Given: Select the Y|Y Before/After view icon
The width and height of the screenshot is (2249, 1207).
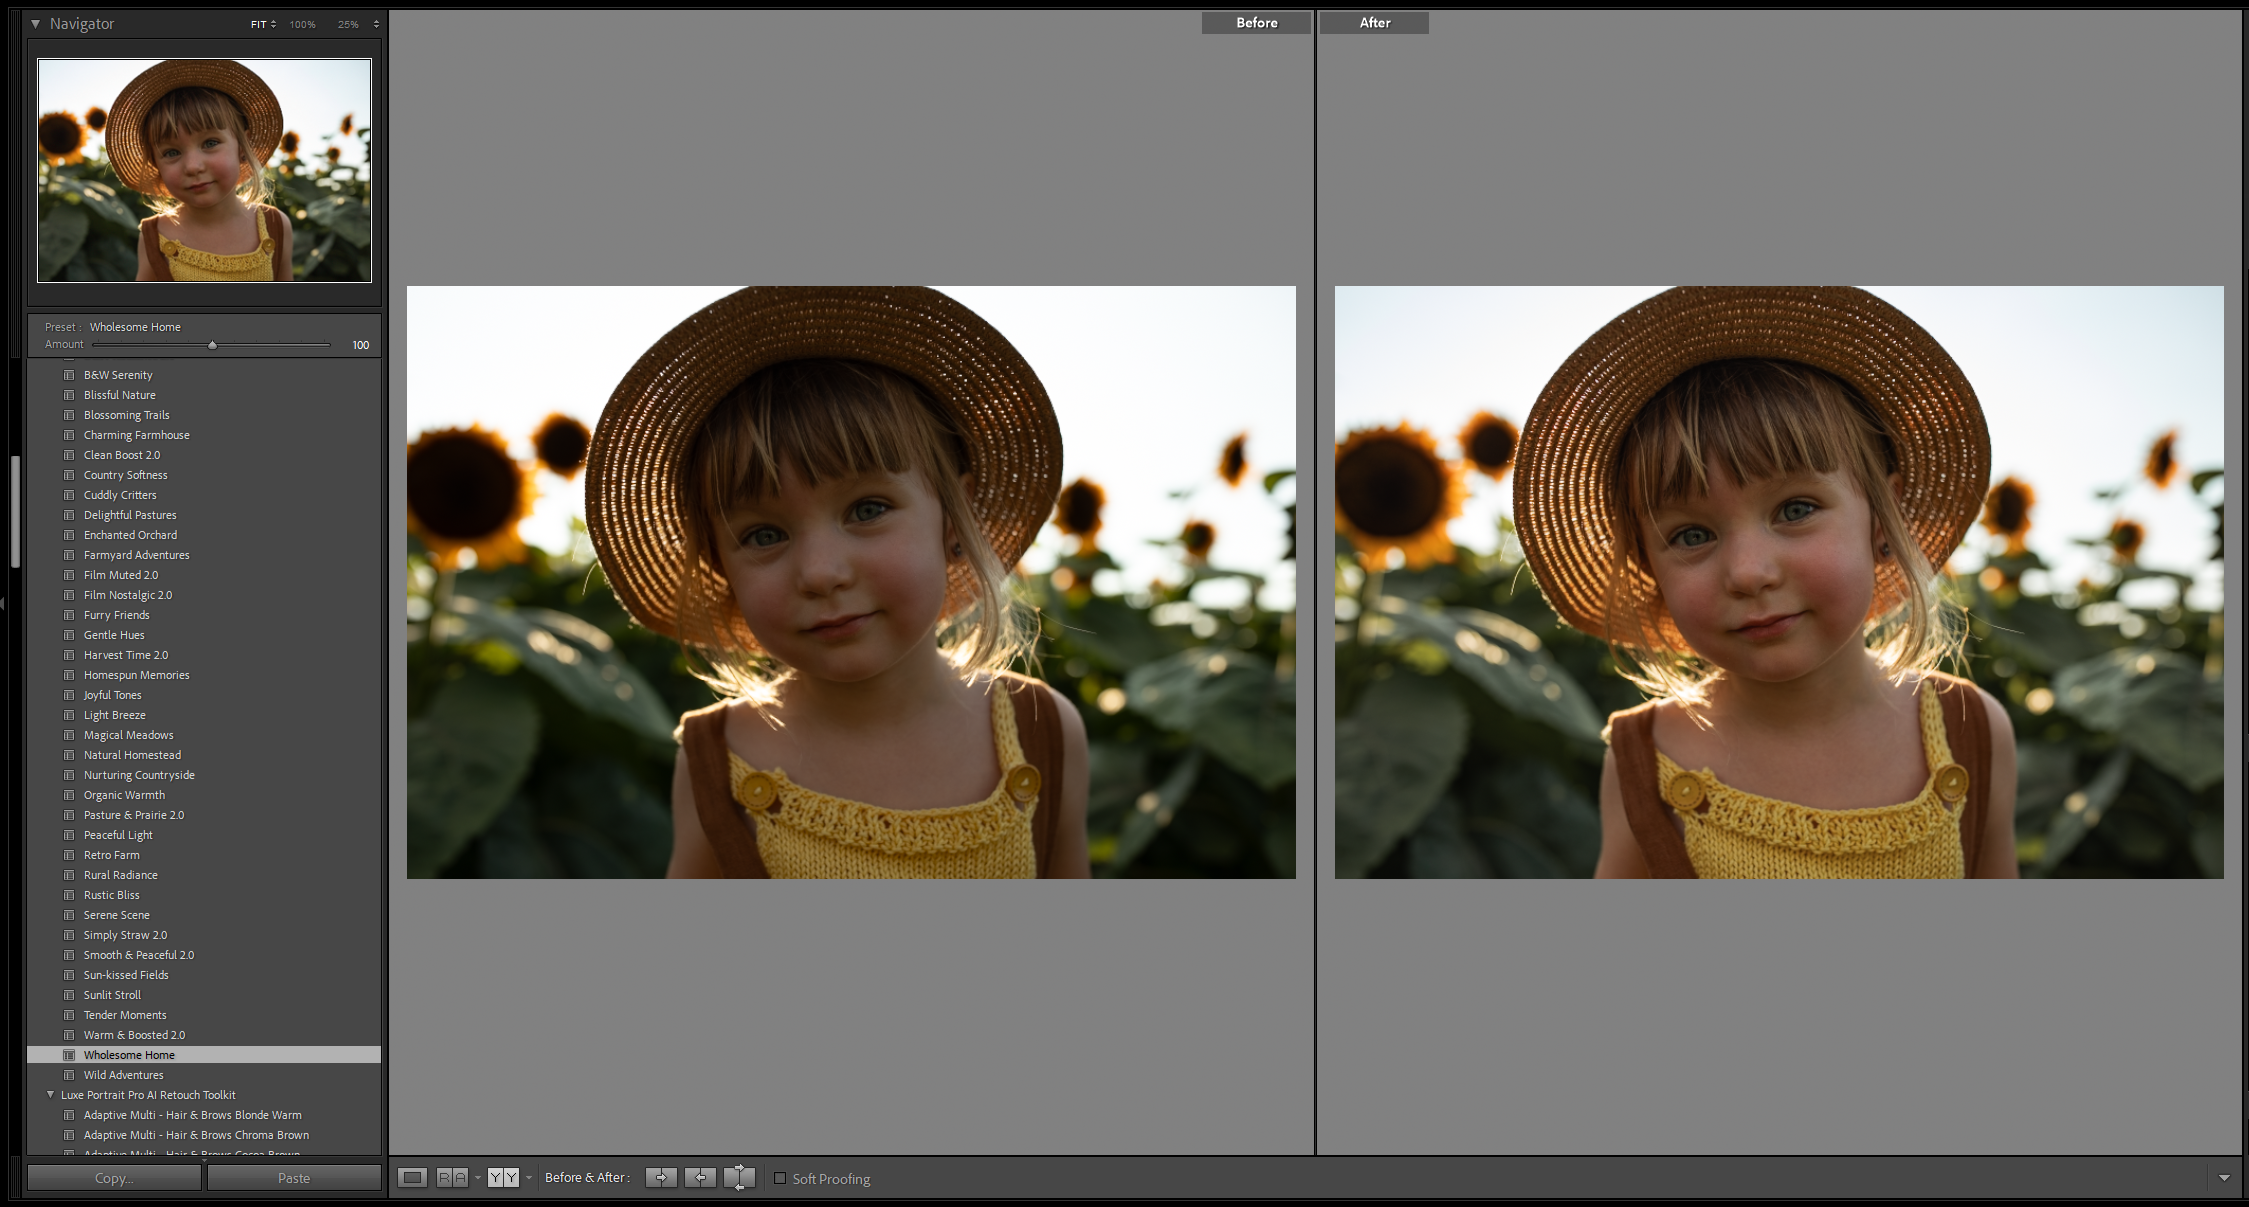Looking at the screenshot, I should coord(502,1177).
